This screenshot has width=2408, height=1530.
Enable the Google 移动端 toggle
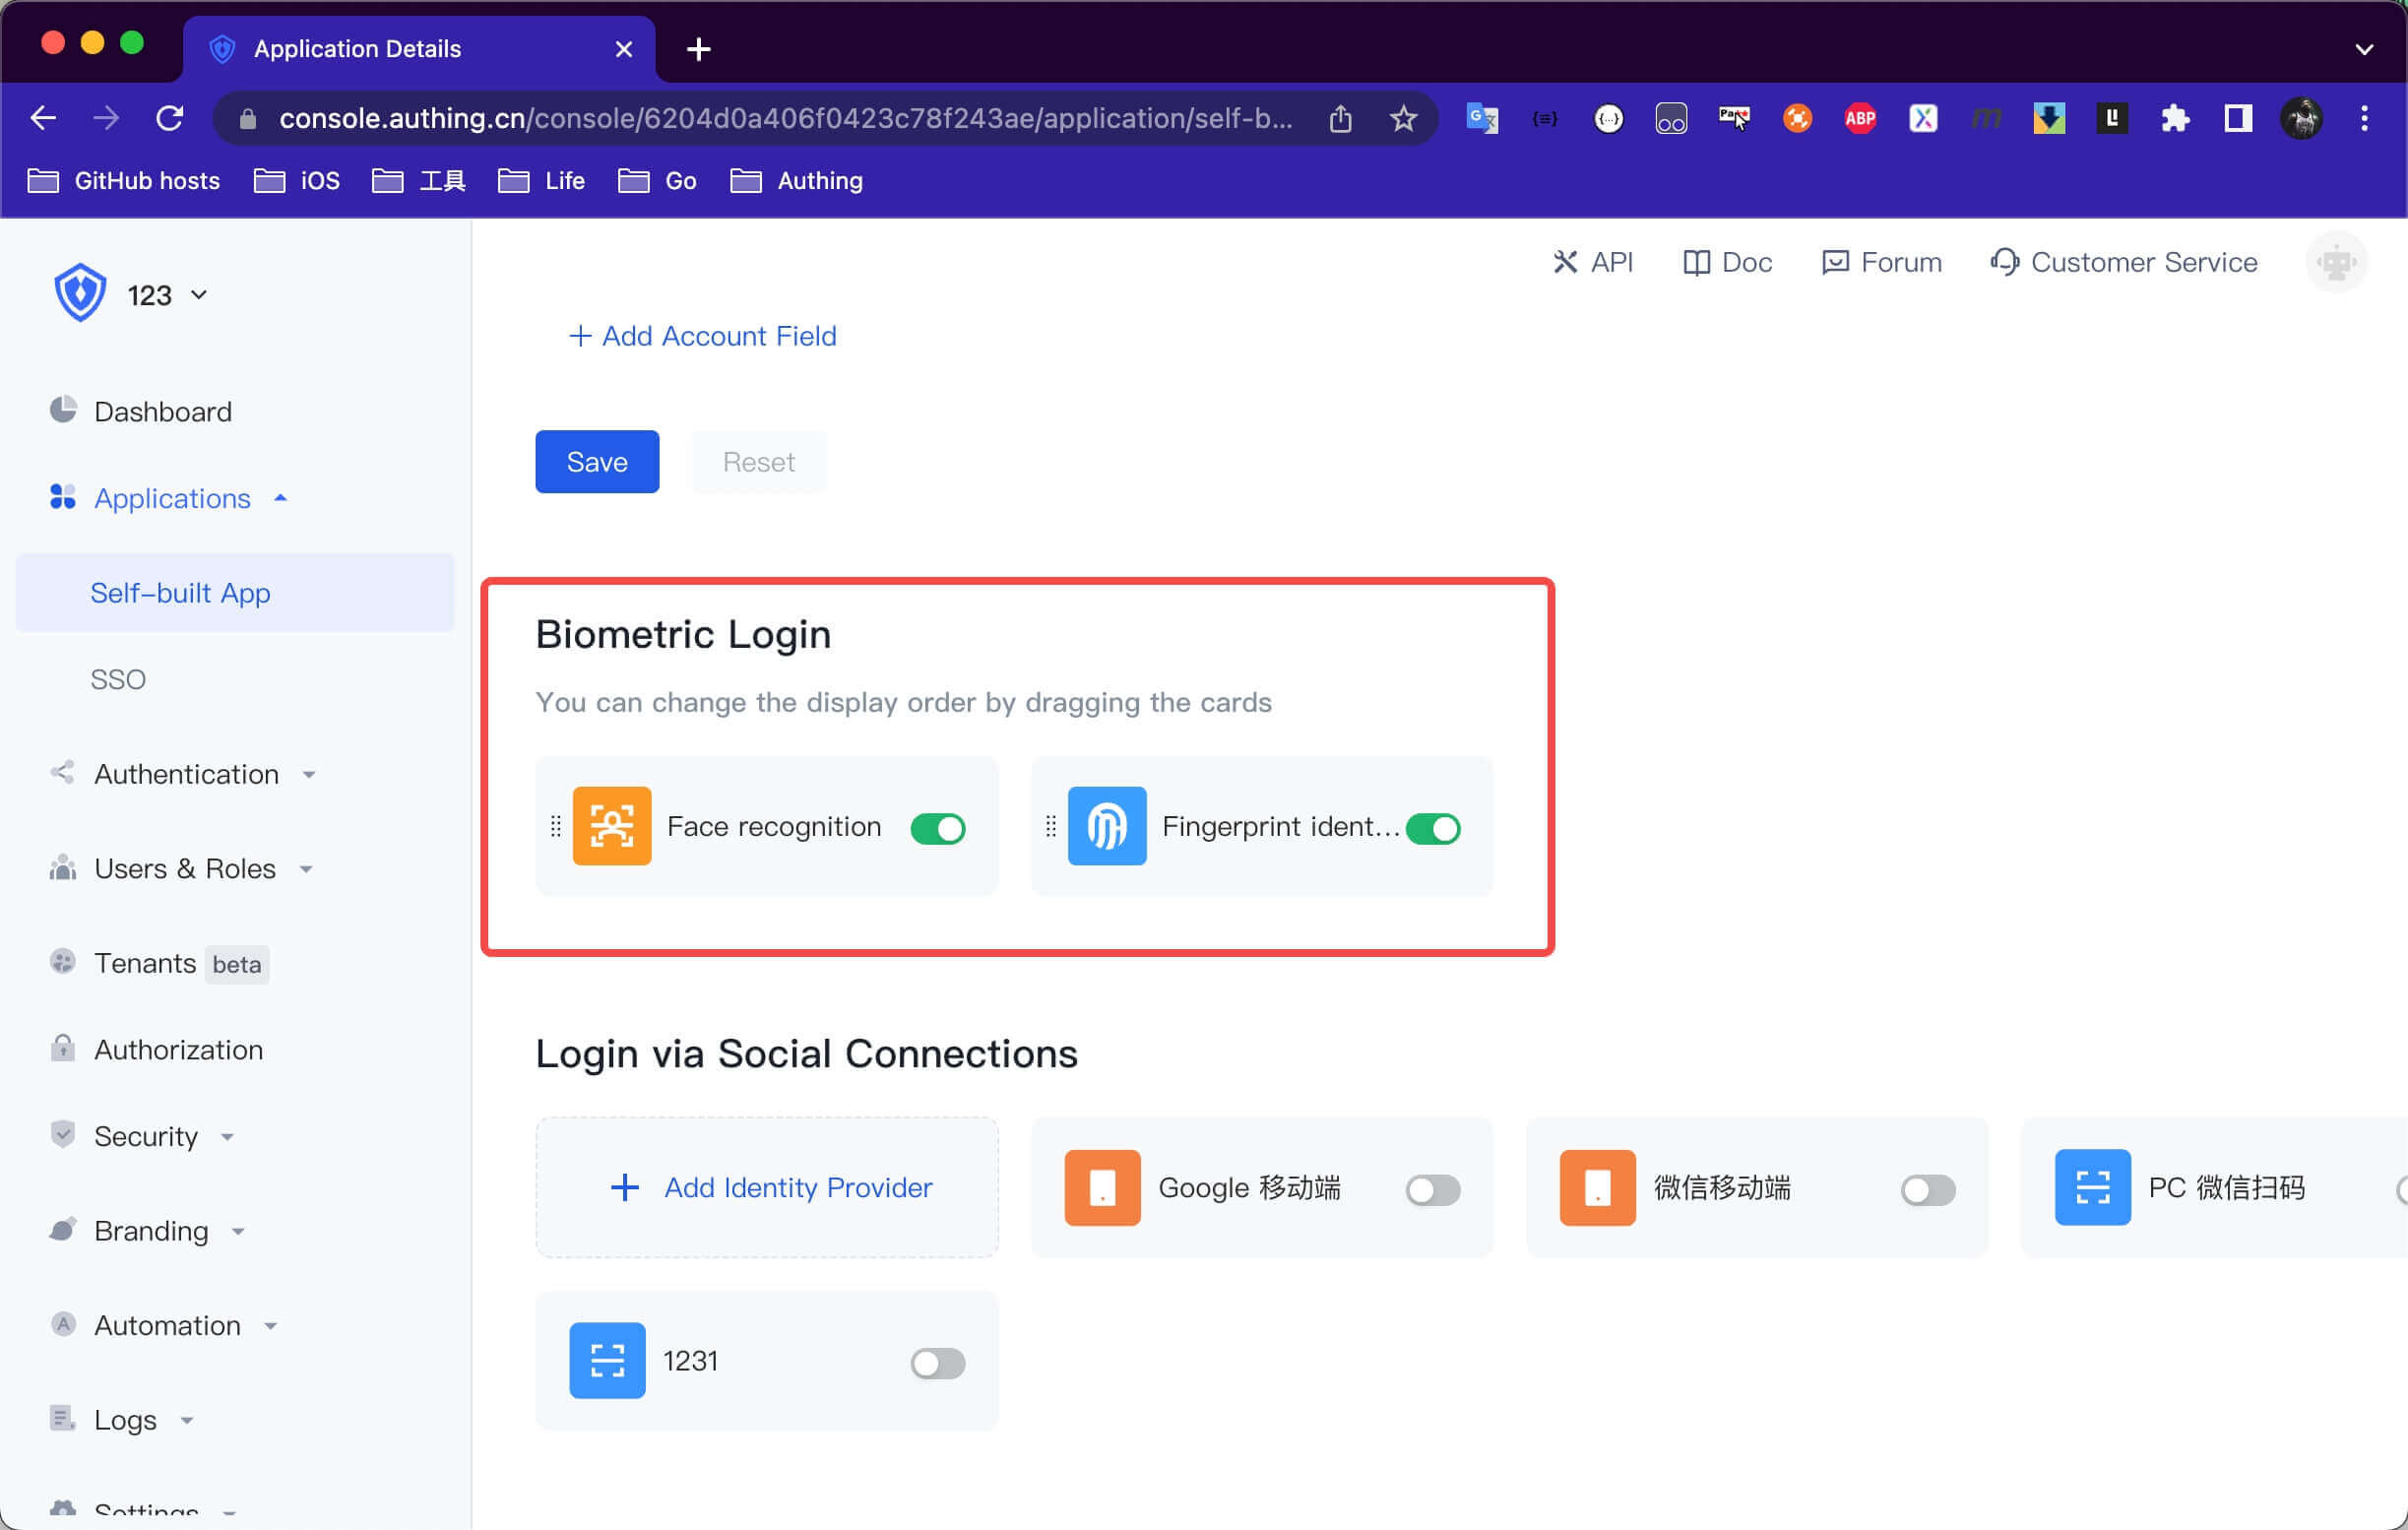click(x=1432, y=1190)
